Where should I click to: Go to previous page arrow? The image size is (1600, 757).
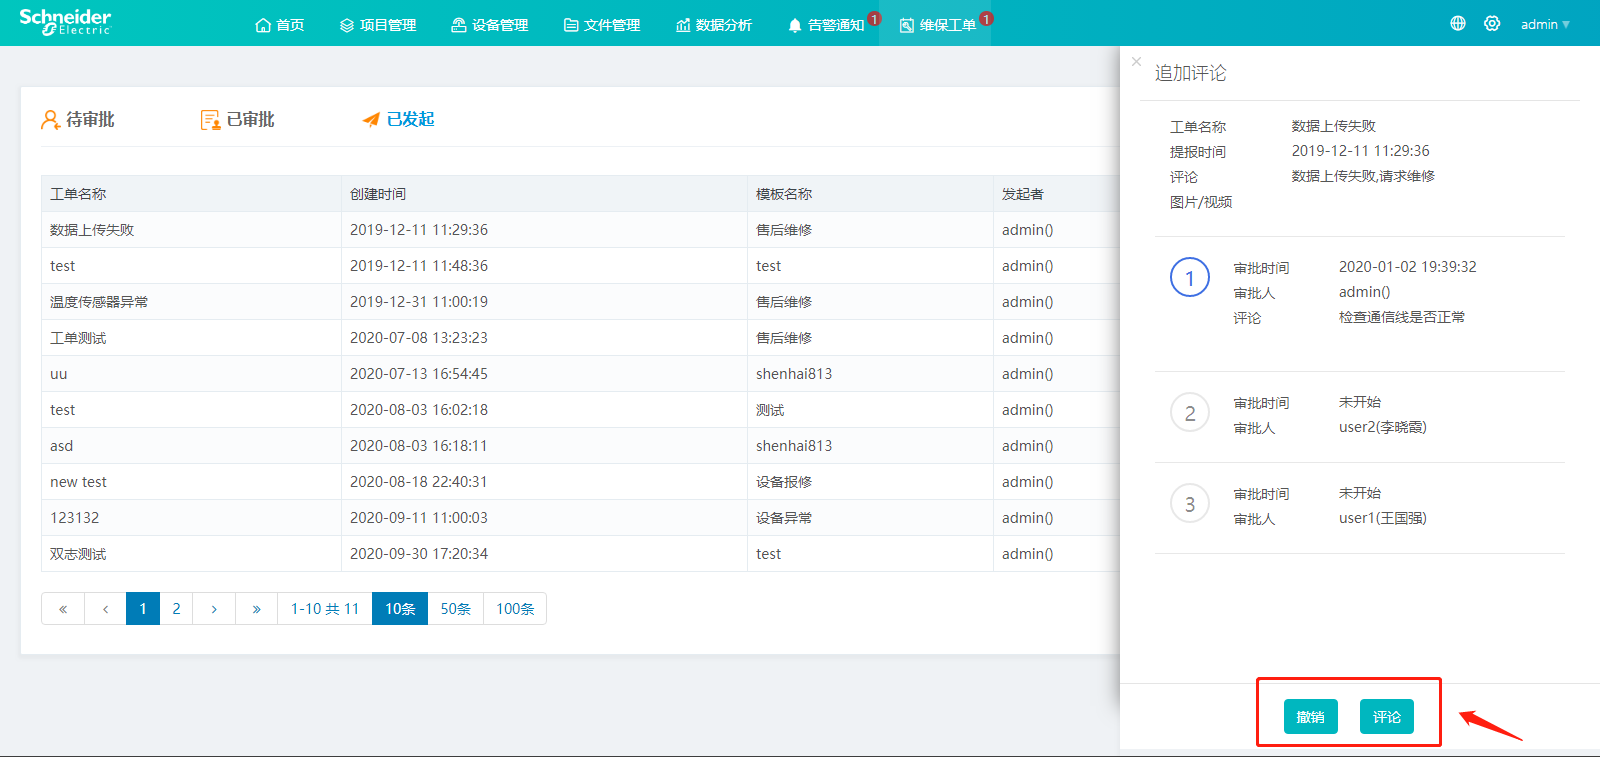(x=105, y=608)
